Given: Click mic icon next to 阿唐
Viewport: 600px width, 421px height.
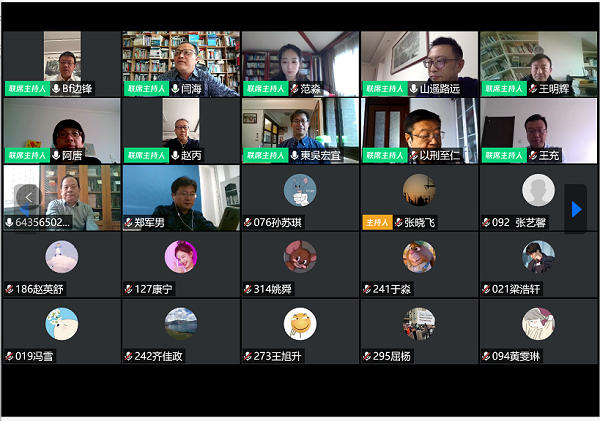Looking at the screenshot, I should point(56,155).
